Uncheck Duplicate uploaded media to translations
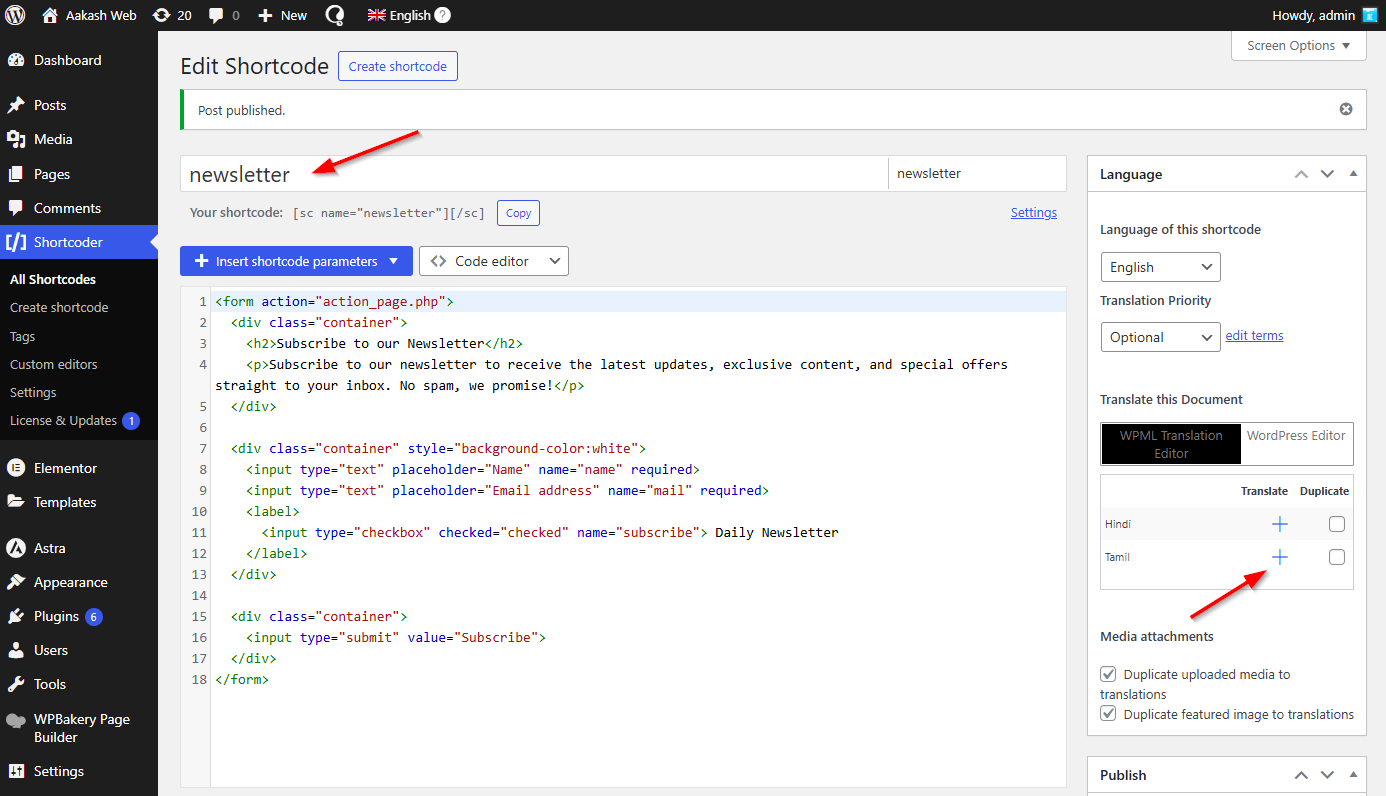 (x=1108, y=674)
